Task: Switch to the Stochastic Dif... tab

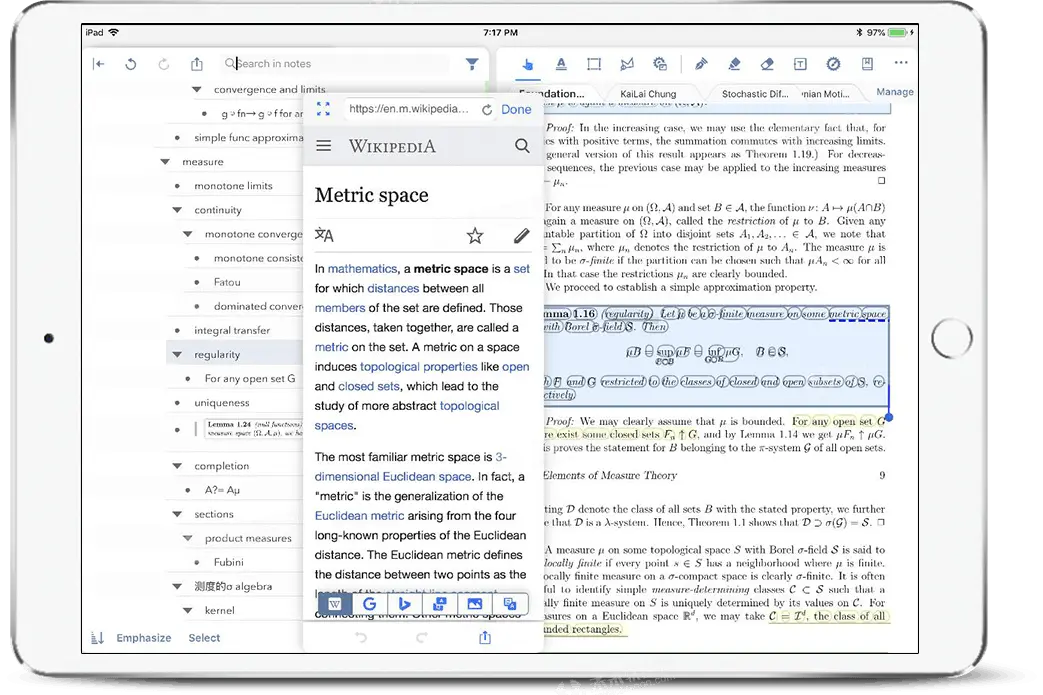Action: [x=754, y=94]
